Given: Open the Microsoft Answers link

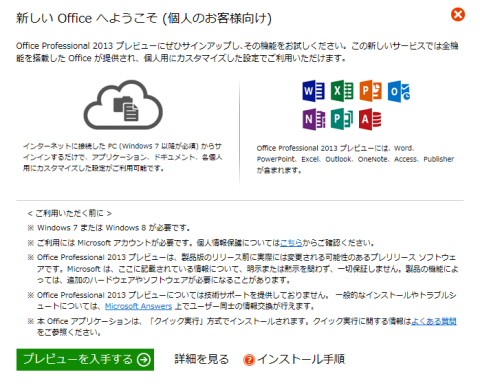Looking at the screenshot, I should click(x=138, y=306).
